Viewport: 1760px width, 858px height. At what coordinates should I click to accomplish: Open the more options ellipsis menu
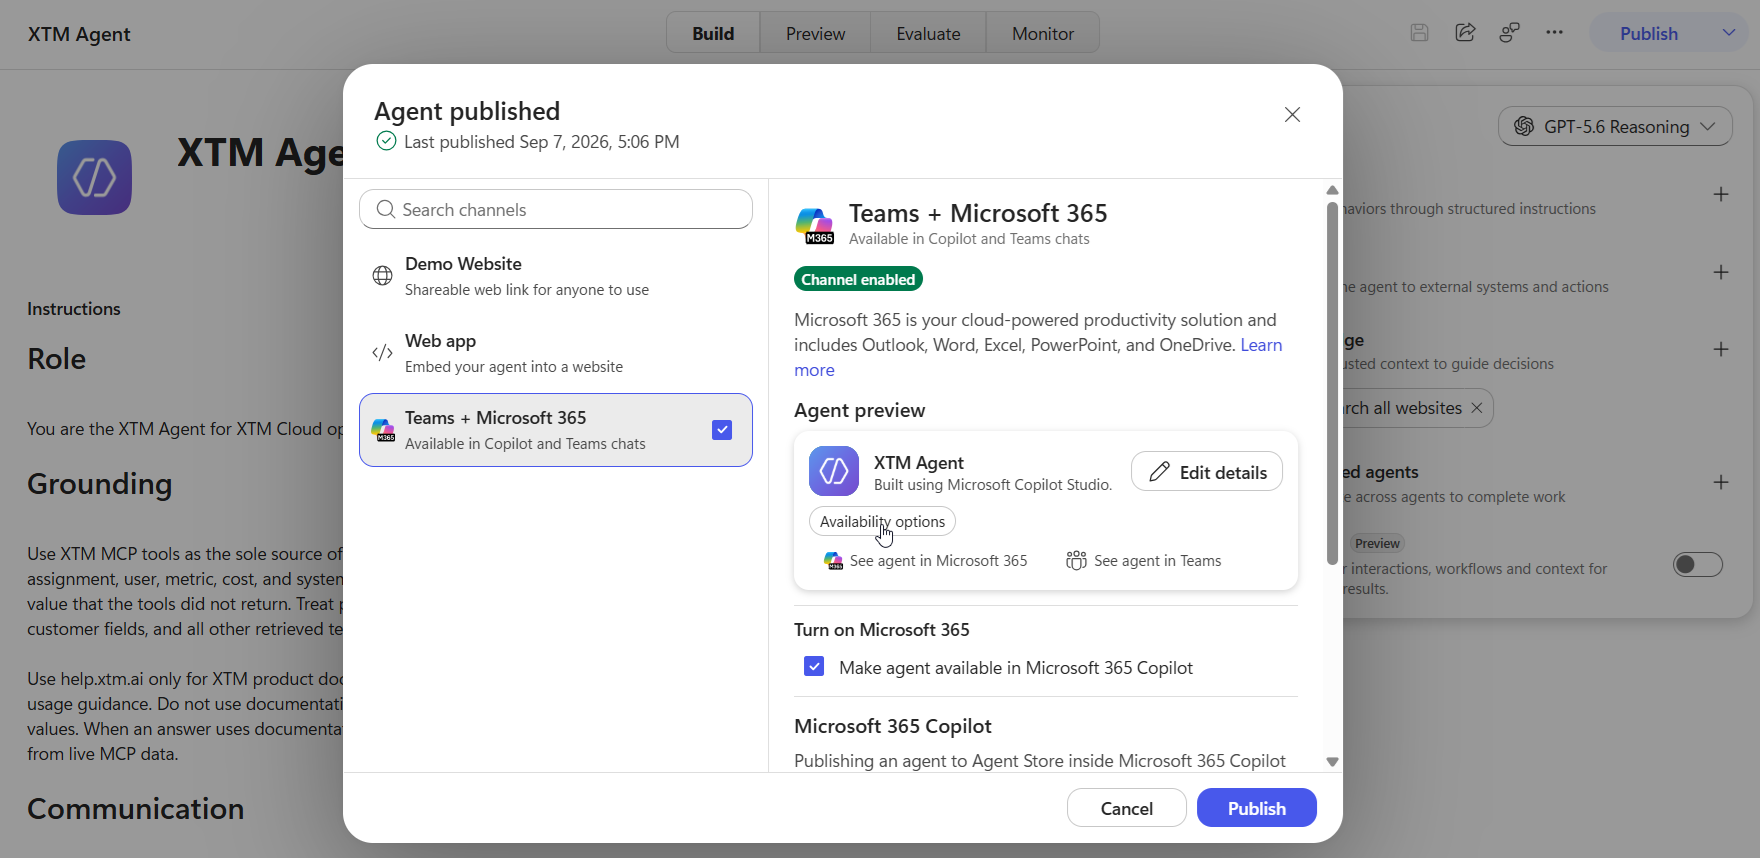pos(1554,33)
